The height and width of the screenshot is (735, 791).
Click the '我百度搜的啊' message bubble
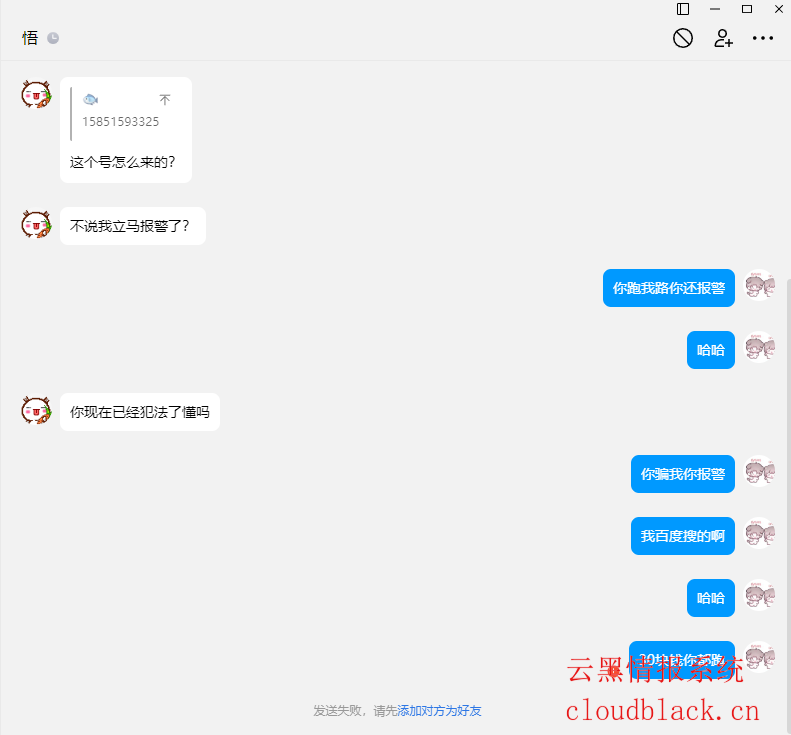tap(682, 535)
